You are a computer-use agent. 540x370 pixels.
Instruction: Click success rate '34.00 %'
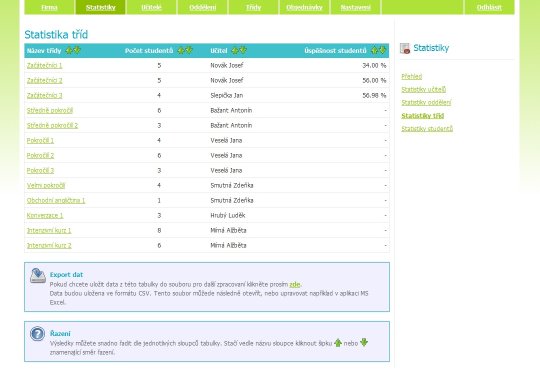[x=374, y=65]
